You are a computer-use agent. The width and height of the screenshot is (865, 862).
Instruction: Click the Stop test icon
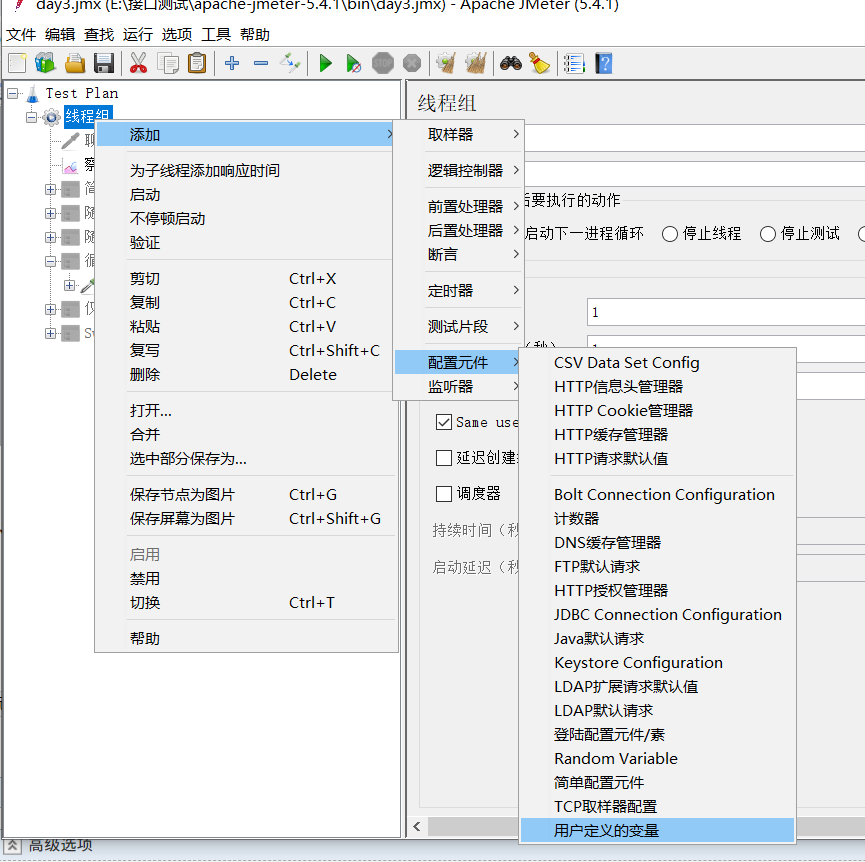pyautogui.click(x=383, y=63)
